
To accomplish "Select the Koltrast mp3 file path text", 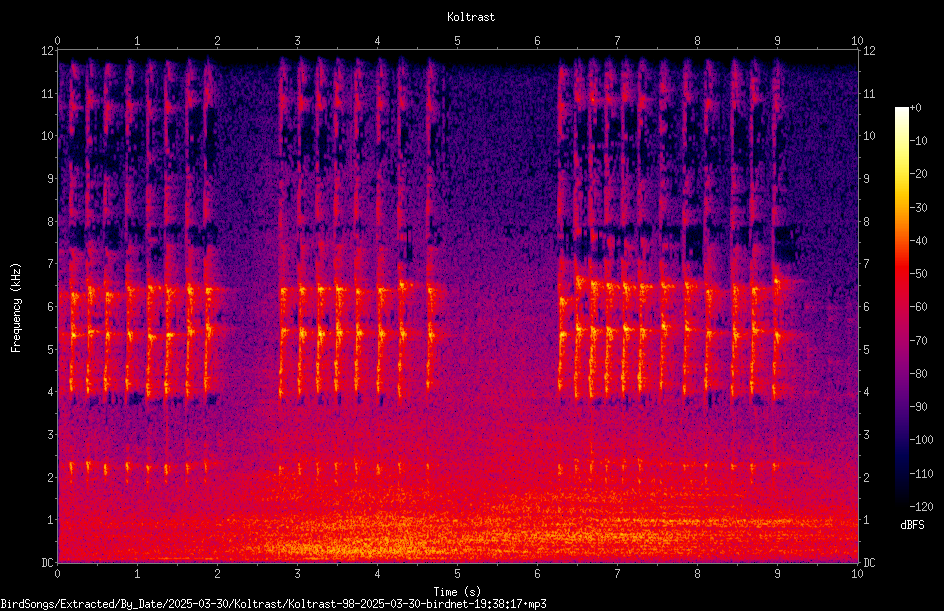I will click(x=273, y=604).
